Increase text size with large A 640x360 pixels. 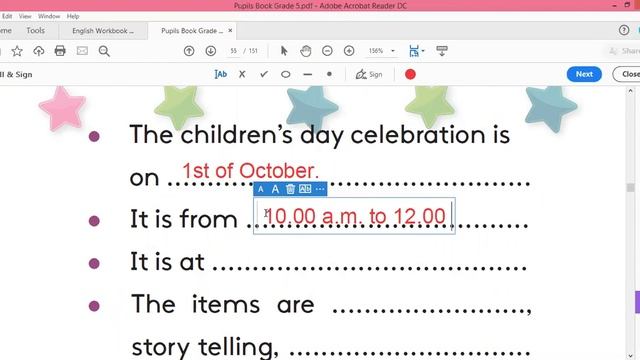coord(276,189)
